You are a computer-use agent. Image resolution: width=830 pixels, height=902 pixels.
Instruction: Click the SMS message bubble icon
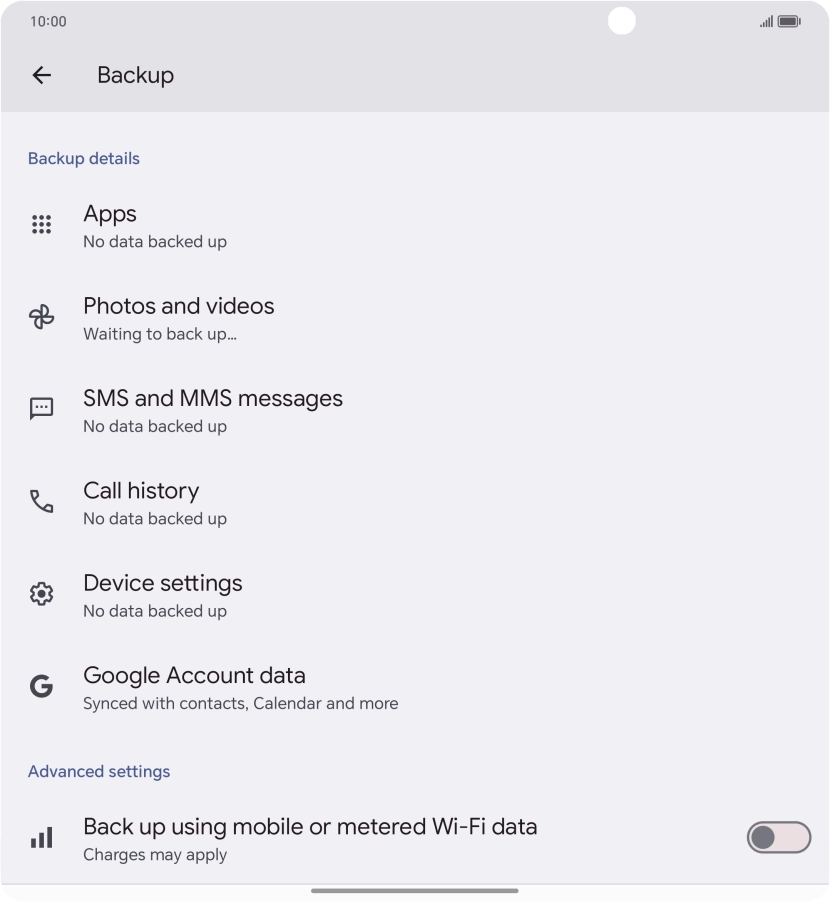[x=41, y=409]
